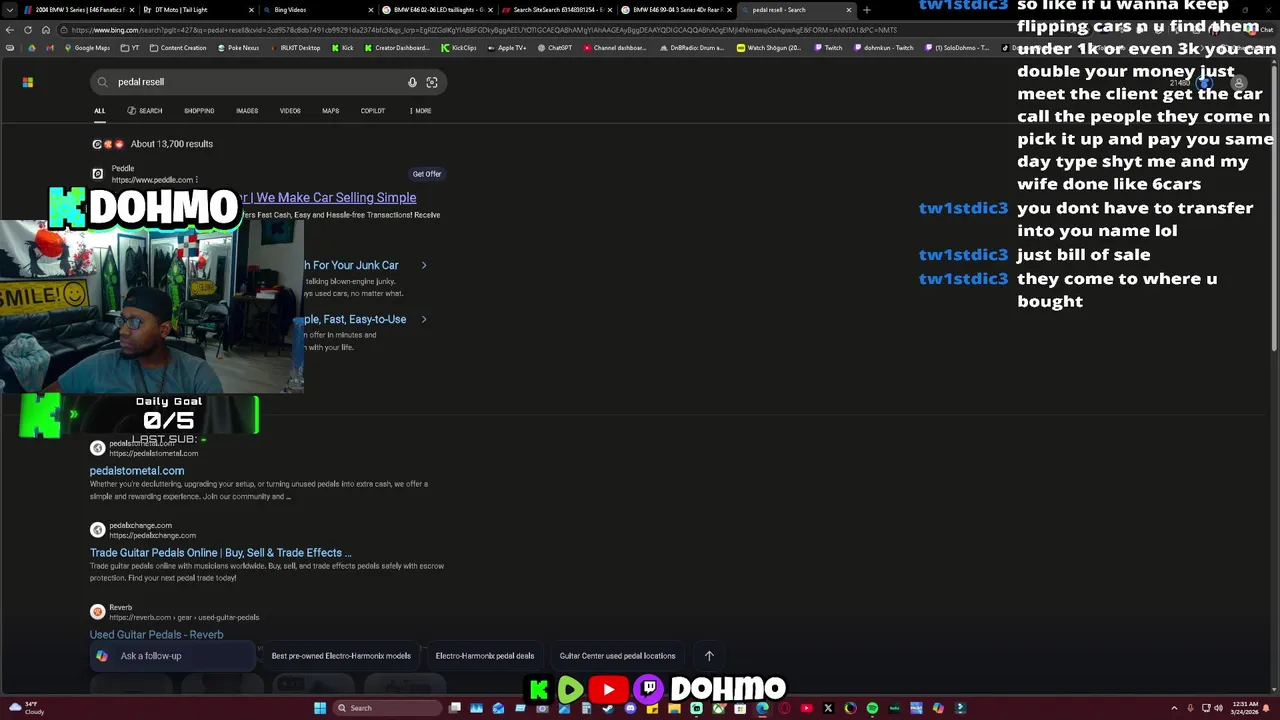Open the pedalstometal.com result link
The image size is (1280, 720).
point(137,471)
